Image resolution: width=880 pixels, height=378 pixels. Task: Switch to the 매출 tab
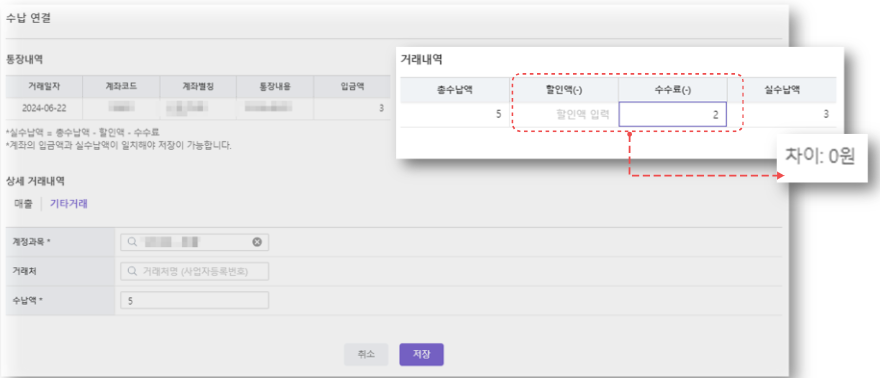pos(24,204)
